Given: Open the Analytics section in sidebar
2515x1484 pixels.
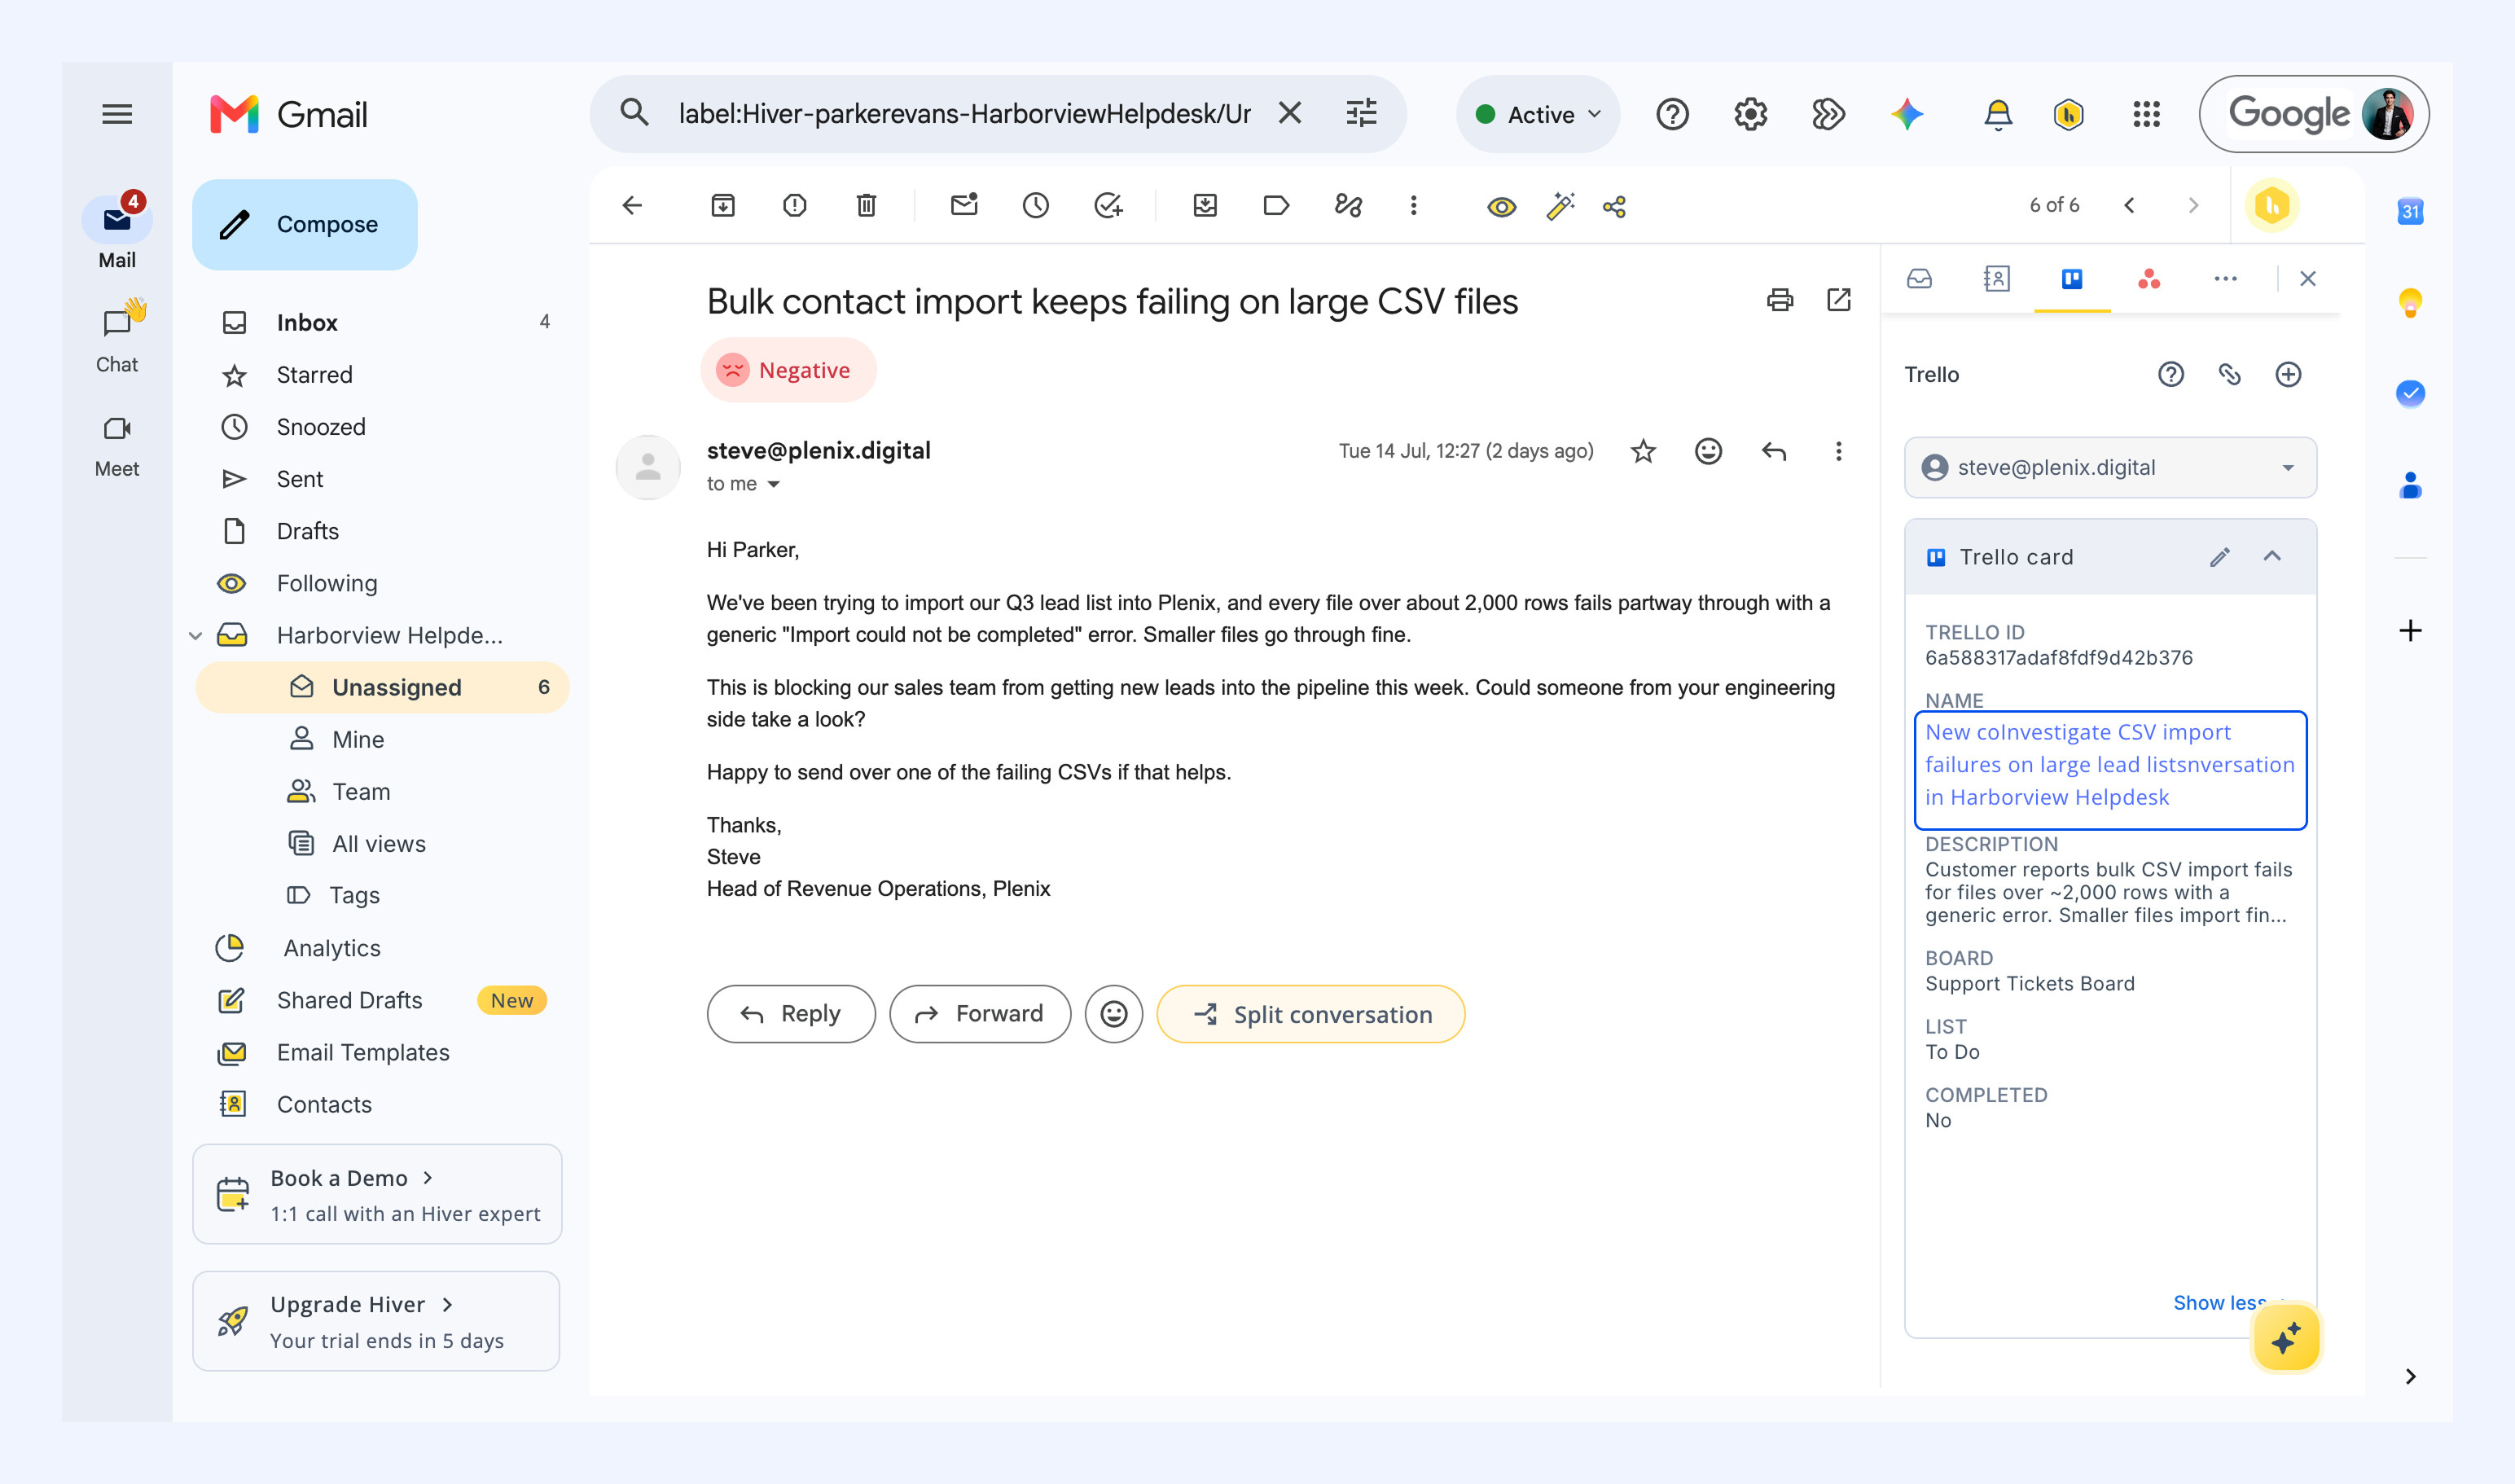Looking at the screenshot, I should (x=331, y=948).
